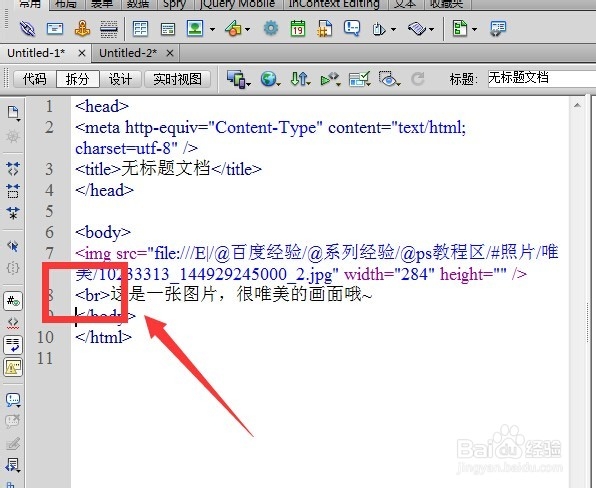Close the Untitled-2* tab
The image size is (596, 488).
170,53
